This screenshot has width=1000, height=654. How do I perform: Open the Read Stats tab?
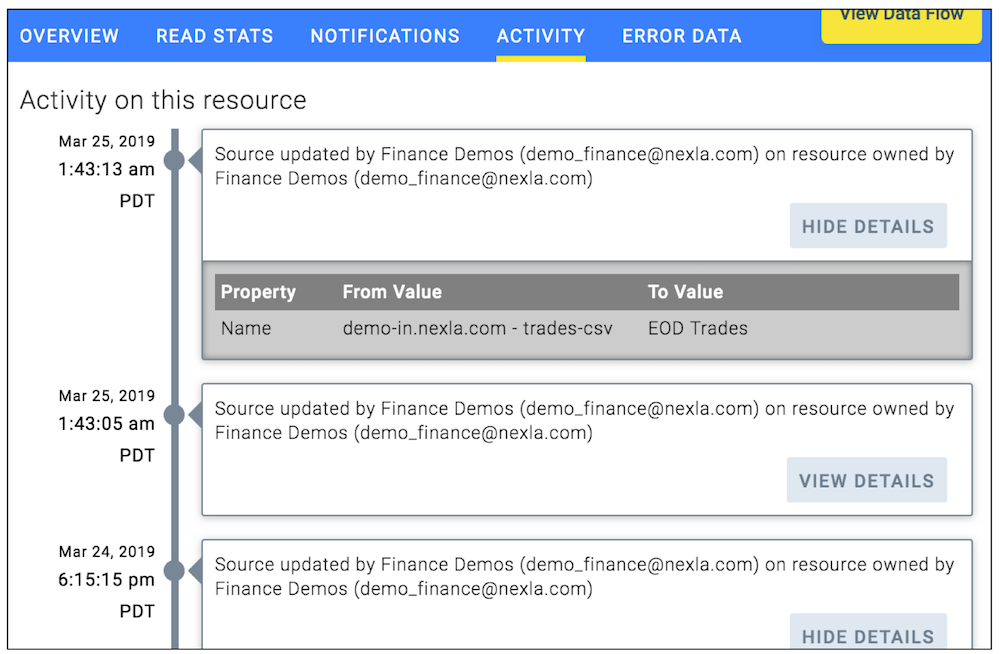tap(214, 36)
